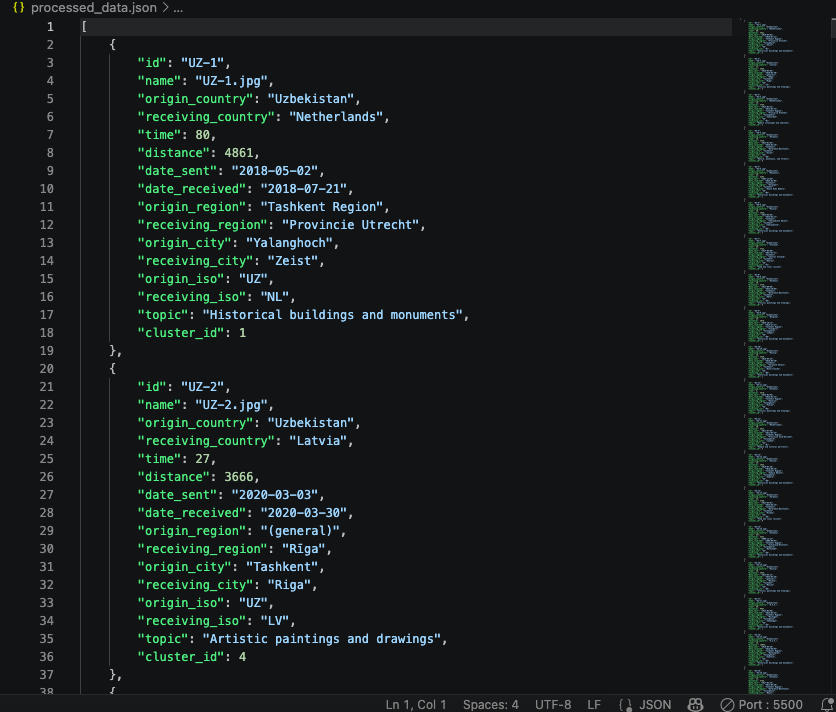Click line number 2 in the gutter
The height and width of the screenshot is (712, 836).
pyautogui.click(x=49, y=45)
